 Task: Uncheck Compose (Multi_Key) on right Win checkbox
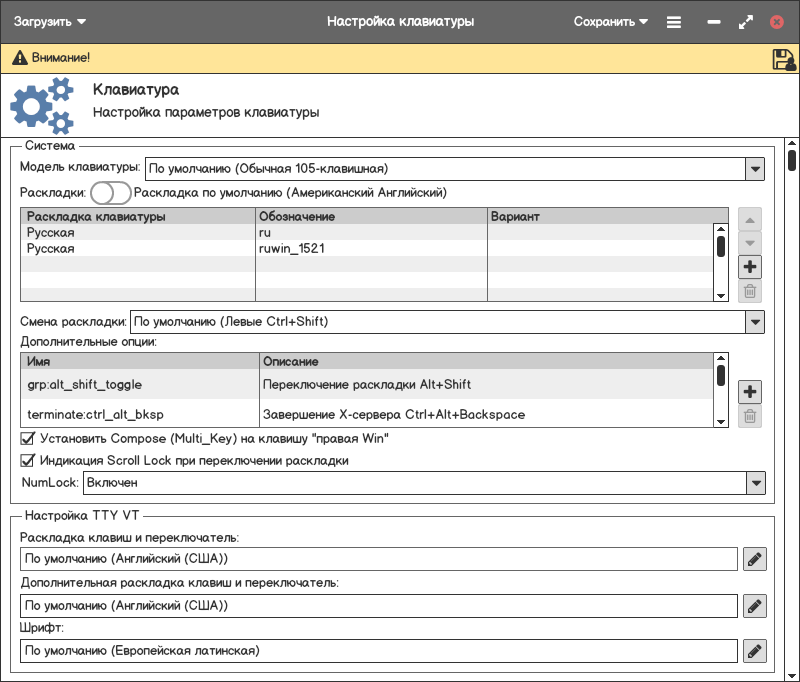pos(28,438)
